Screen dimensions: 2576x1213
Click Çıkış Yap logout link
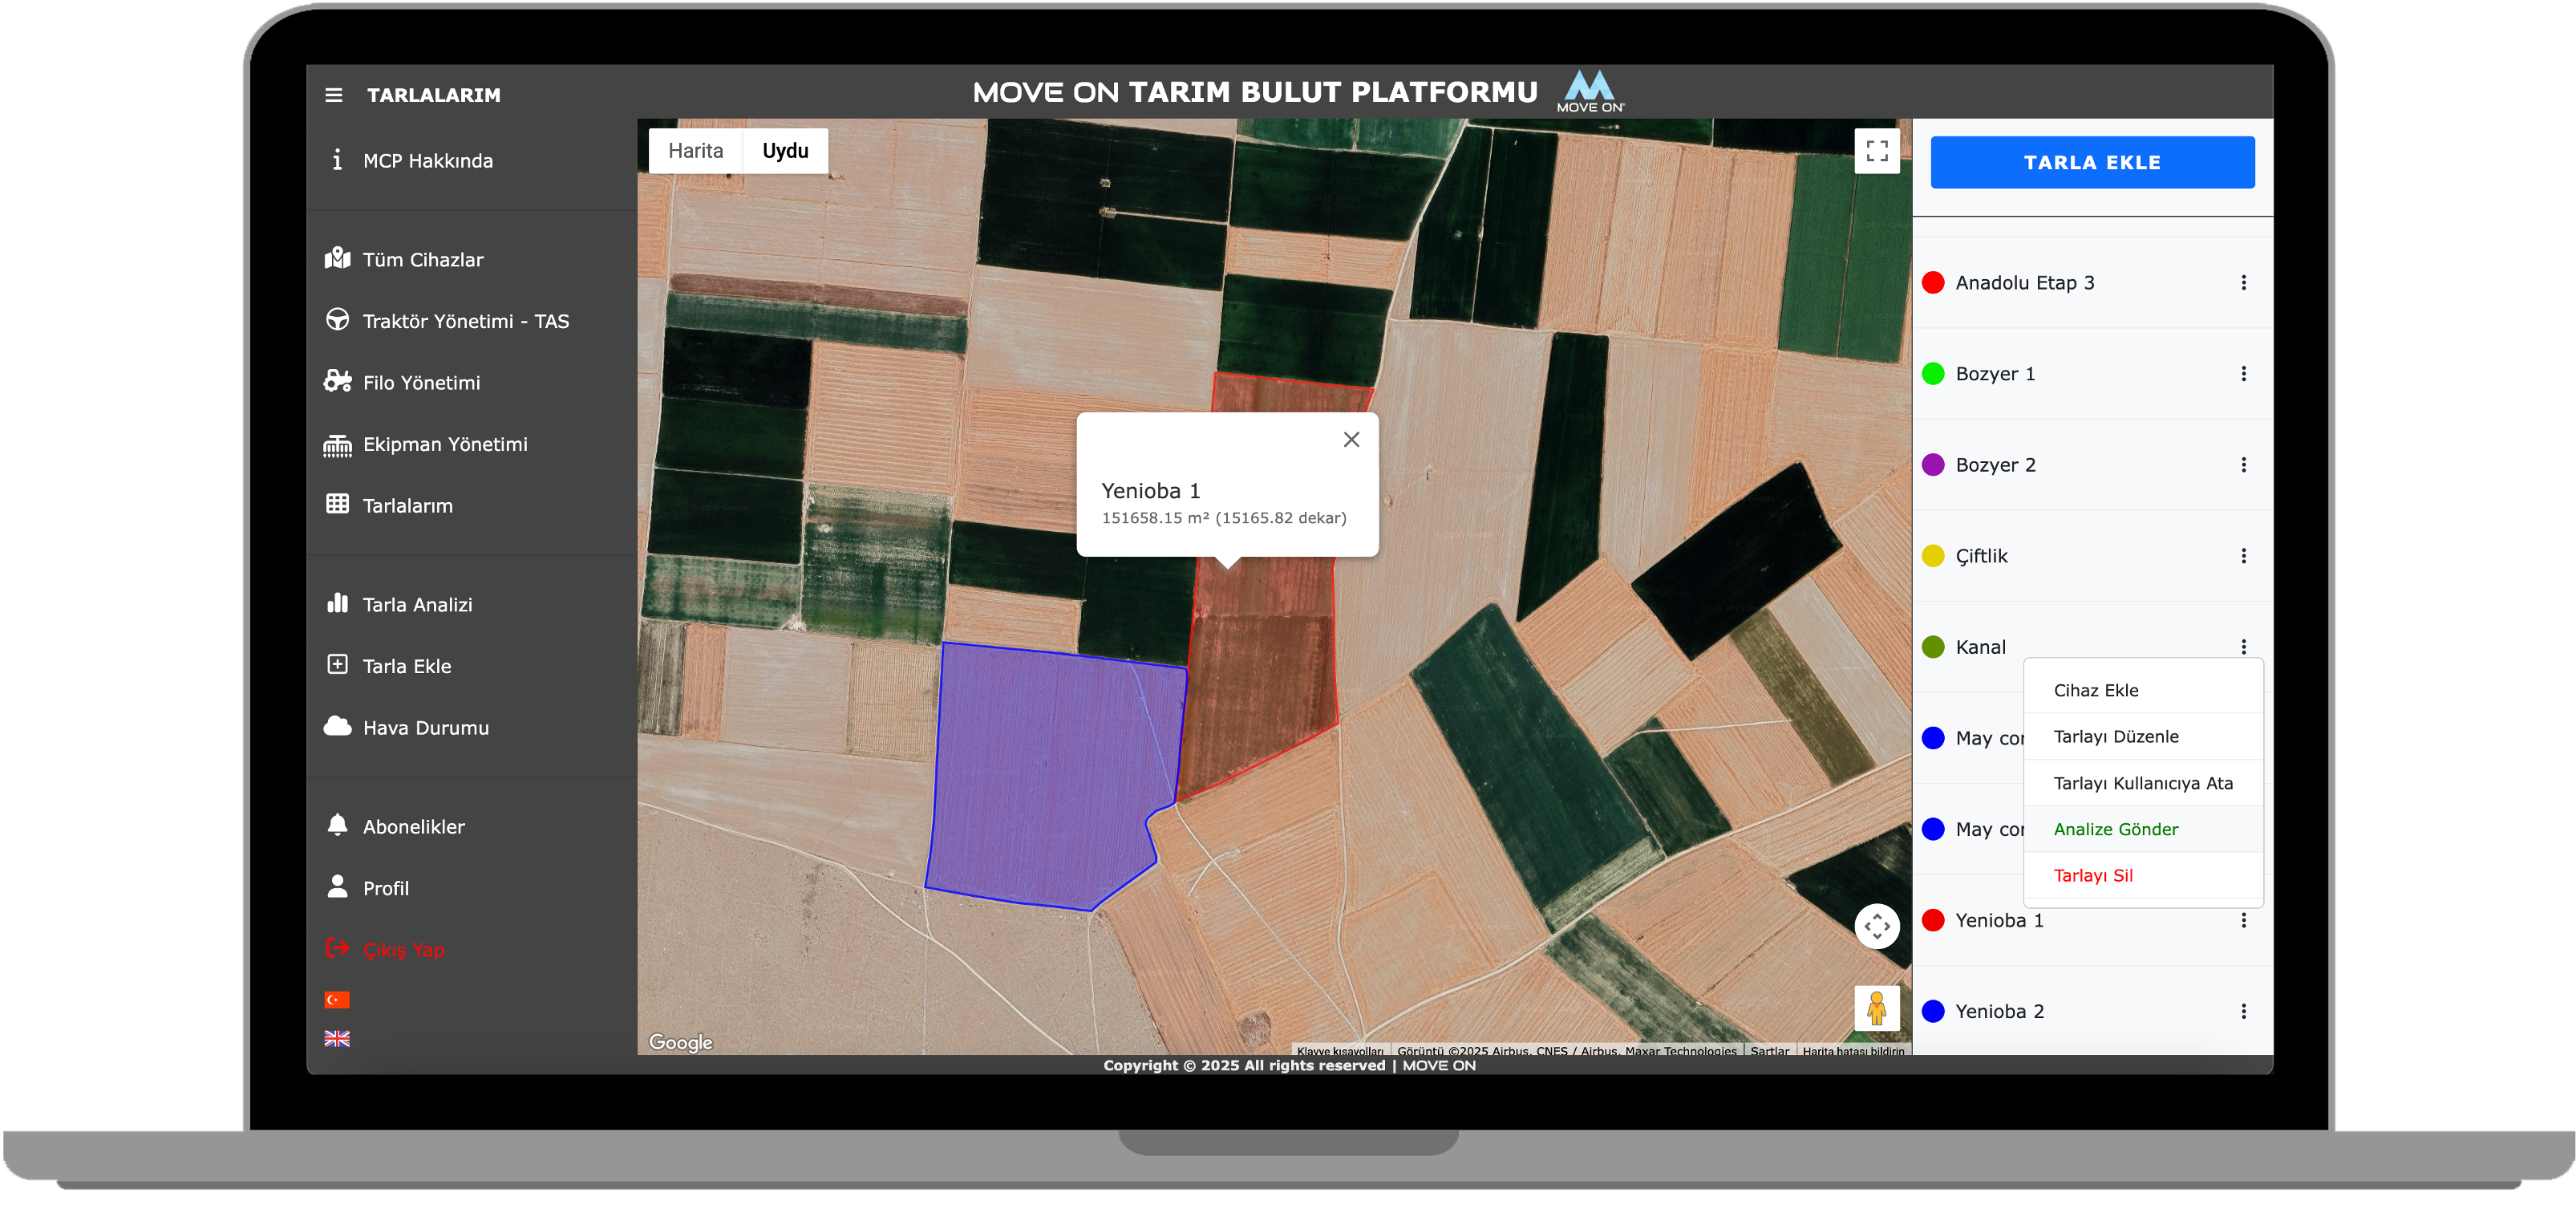click(x=403, y=950)
